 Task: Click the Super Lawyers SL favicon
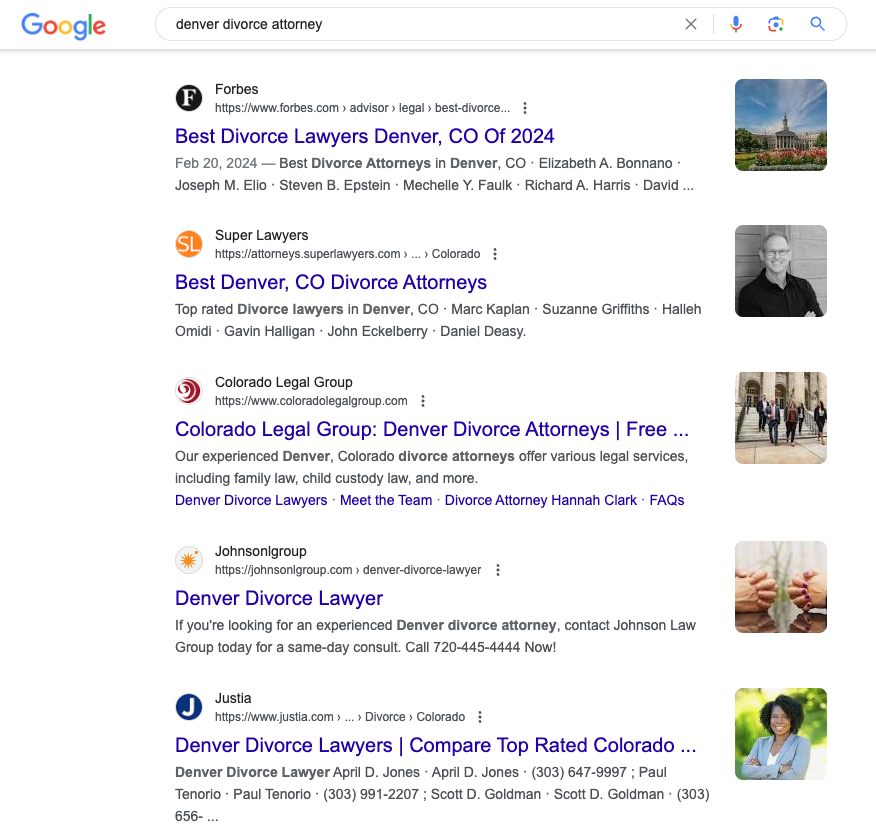tap(189, 244)
